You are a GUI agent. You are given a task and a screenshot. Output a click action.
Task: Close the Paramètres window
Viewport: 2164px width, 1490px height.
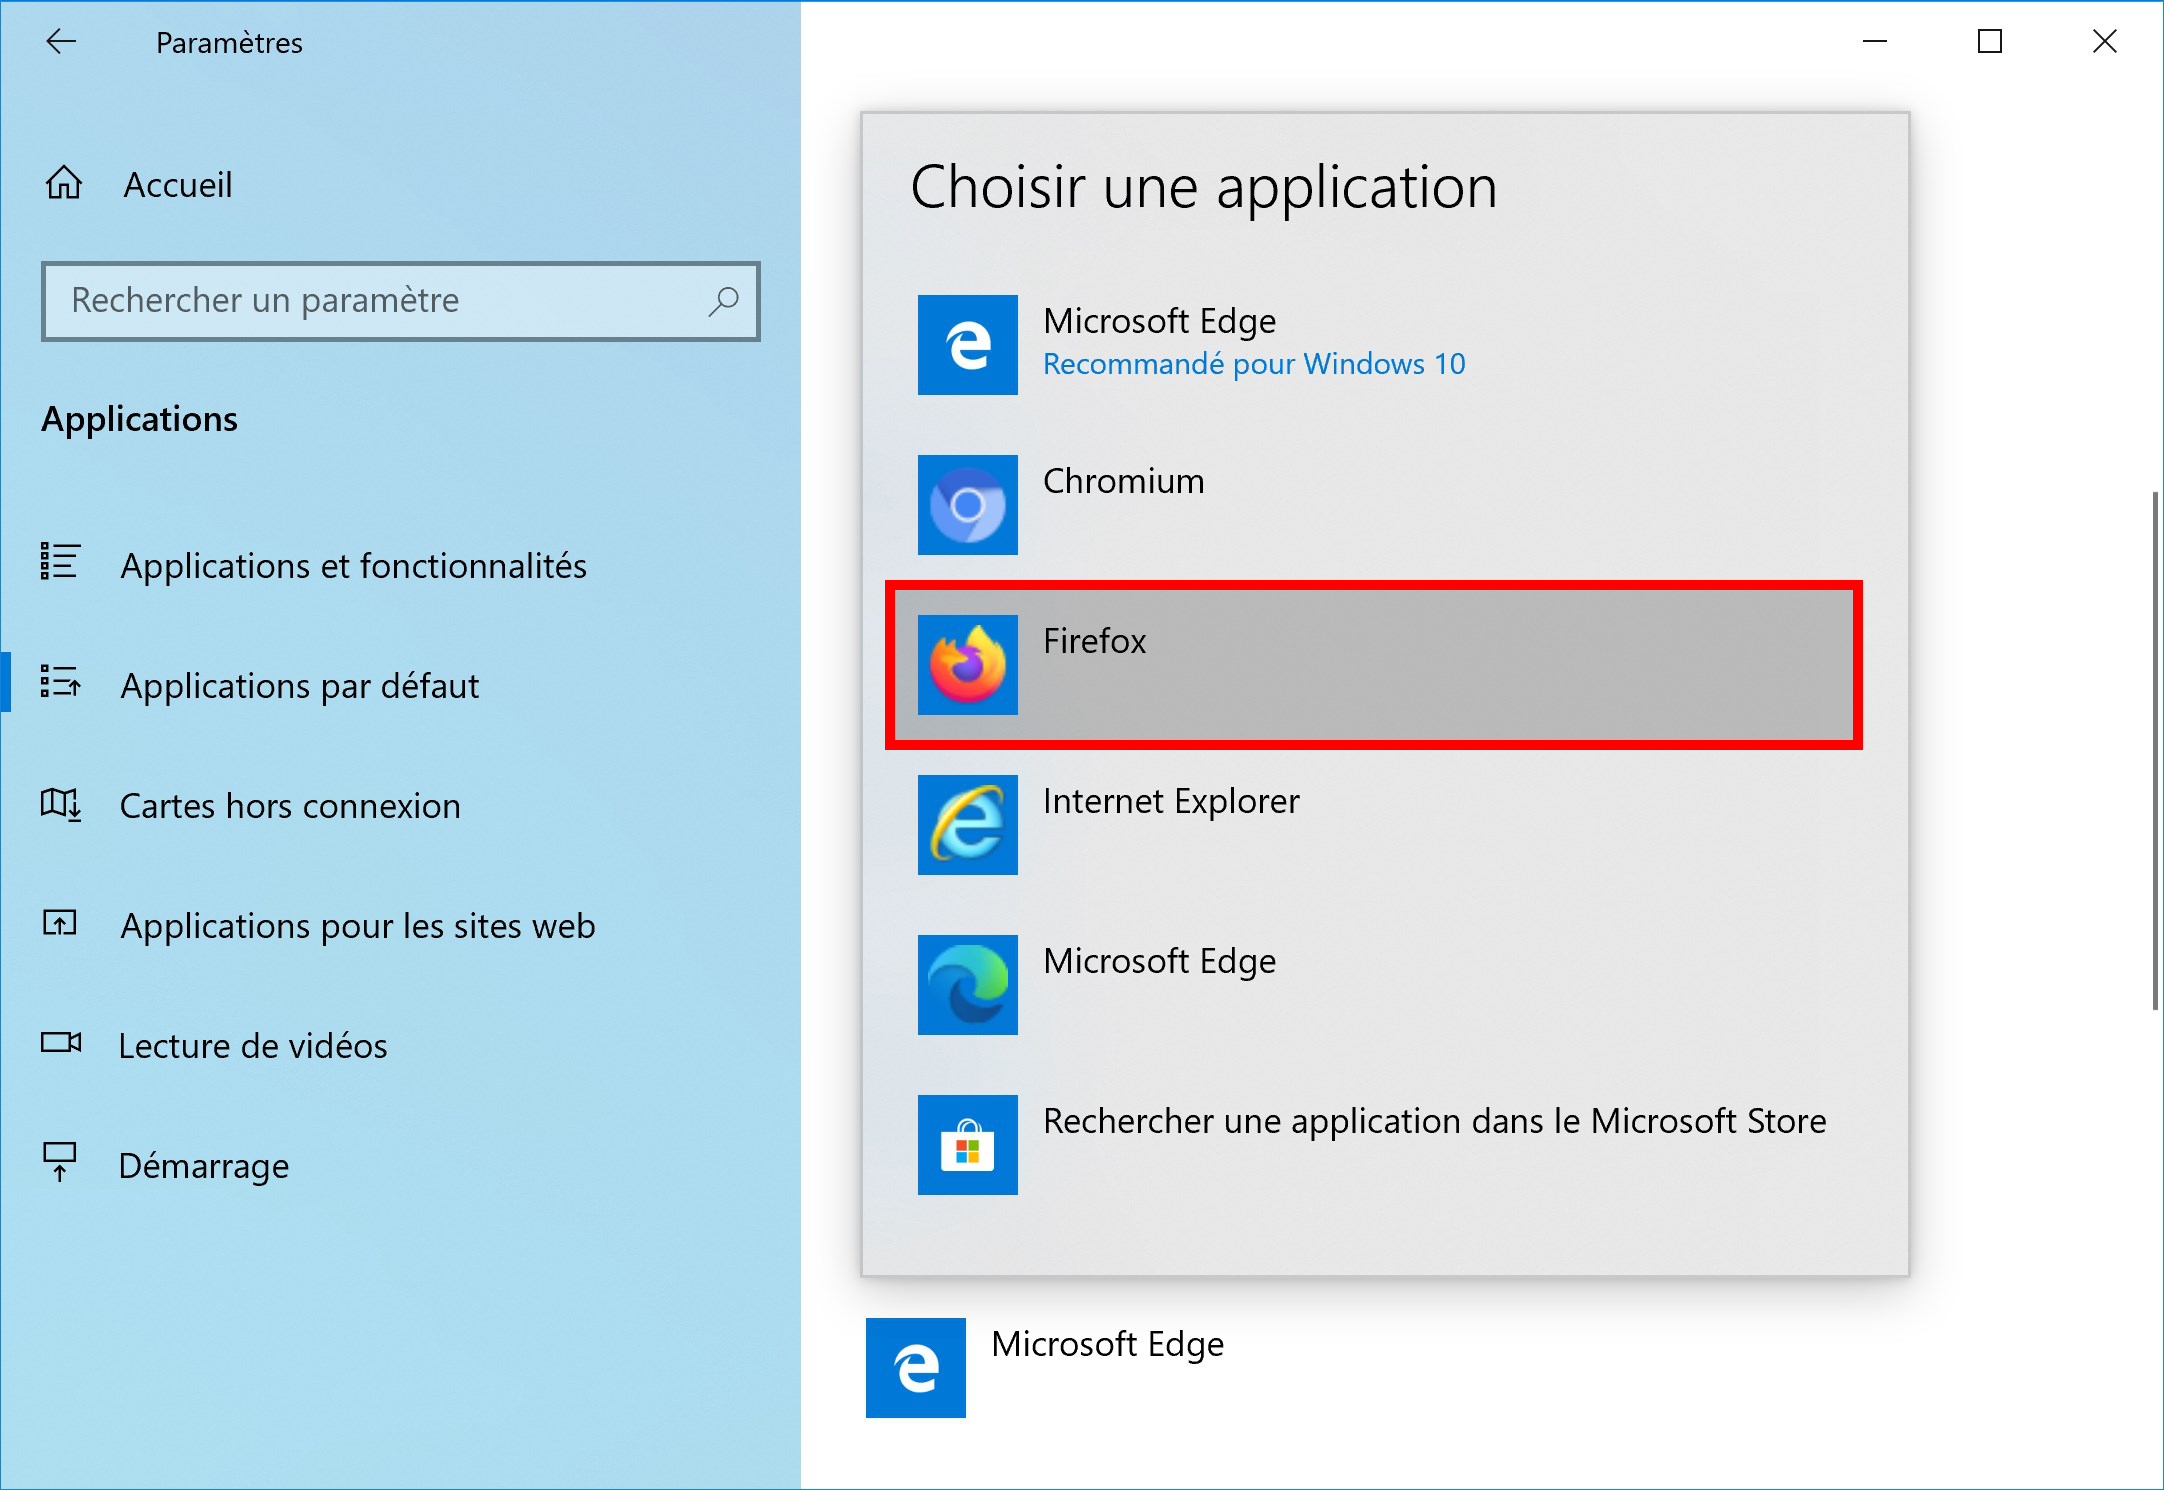2105,41
